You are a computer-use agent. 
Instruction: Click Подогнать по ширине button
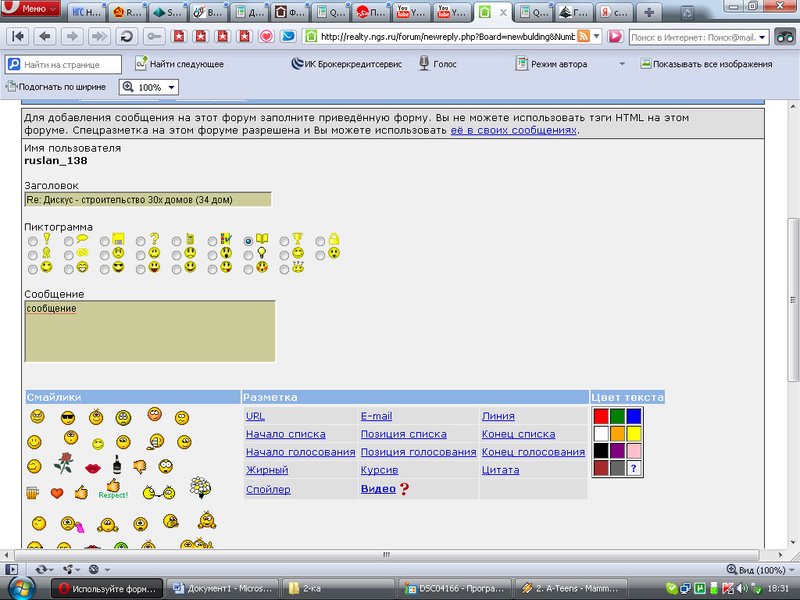(56, 87)
